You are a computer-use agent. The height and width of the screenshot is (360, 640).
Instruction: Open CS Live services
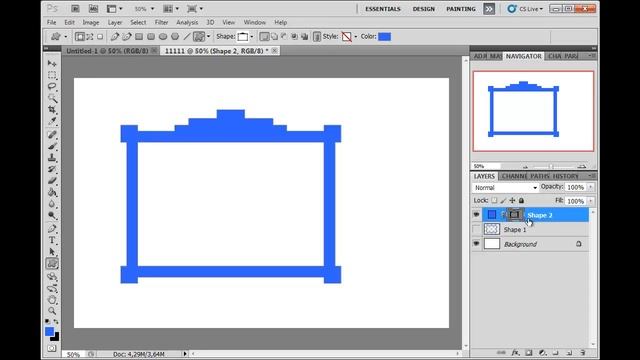coord(525,9)
